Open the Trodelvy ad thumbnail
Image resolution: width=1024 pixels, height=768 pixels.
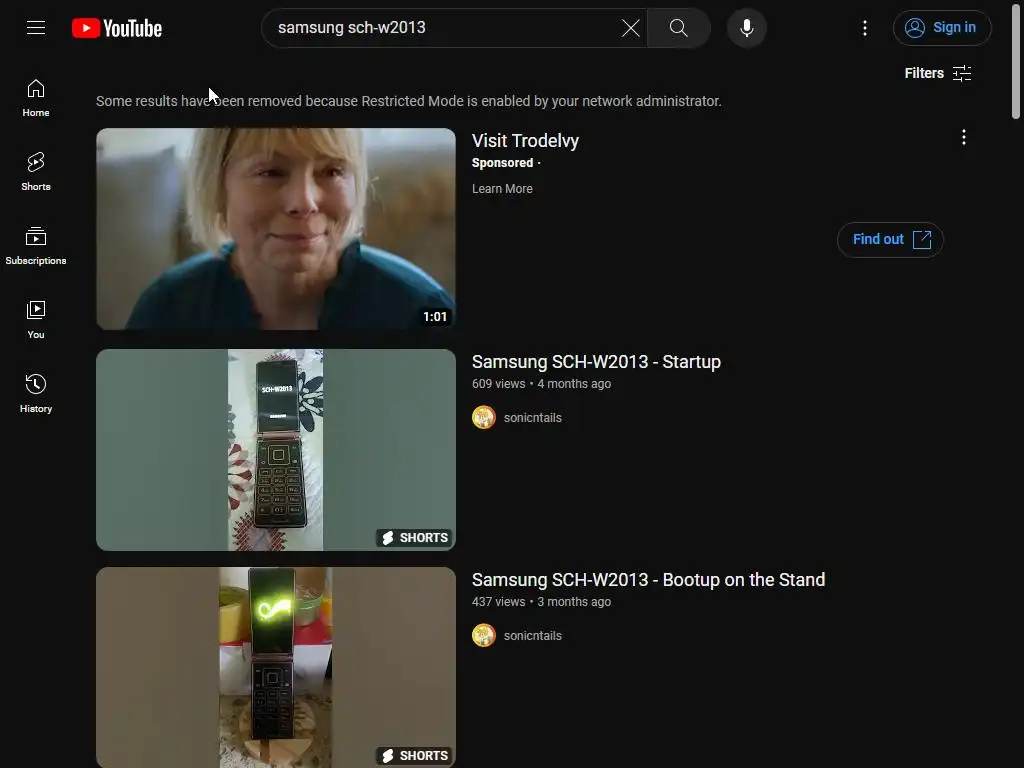click(x=276, y=229)
